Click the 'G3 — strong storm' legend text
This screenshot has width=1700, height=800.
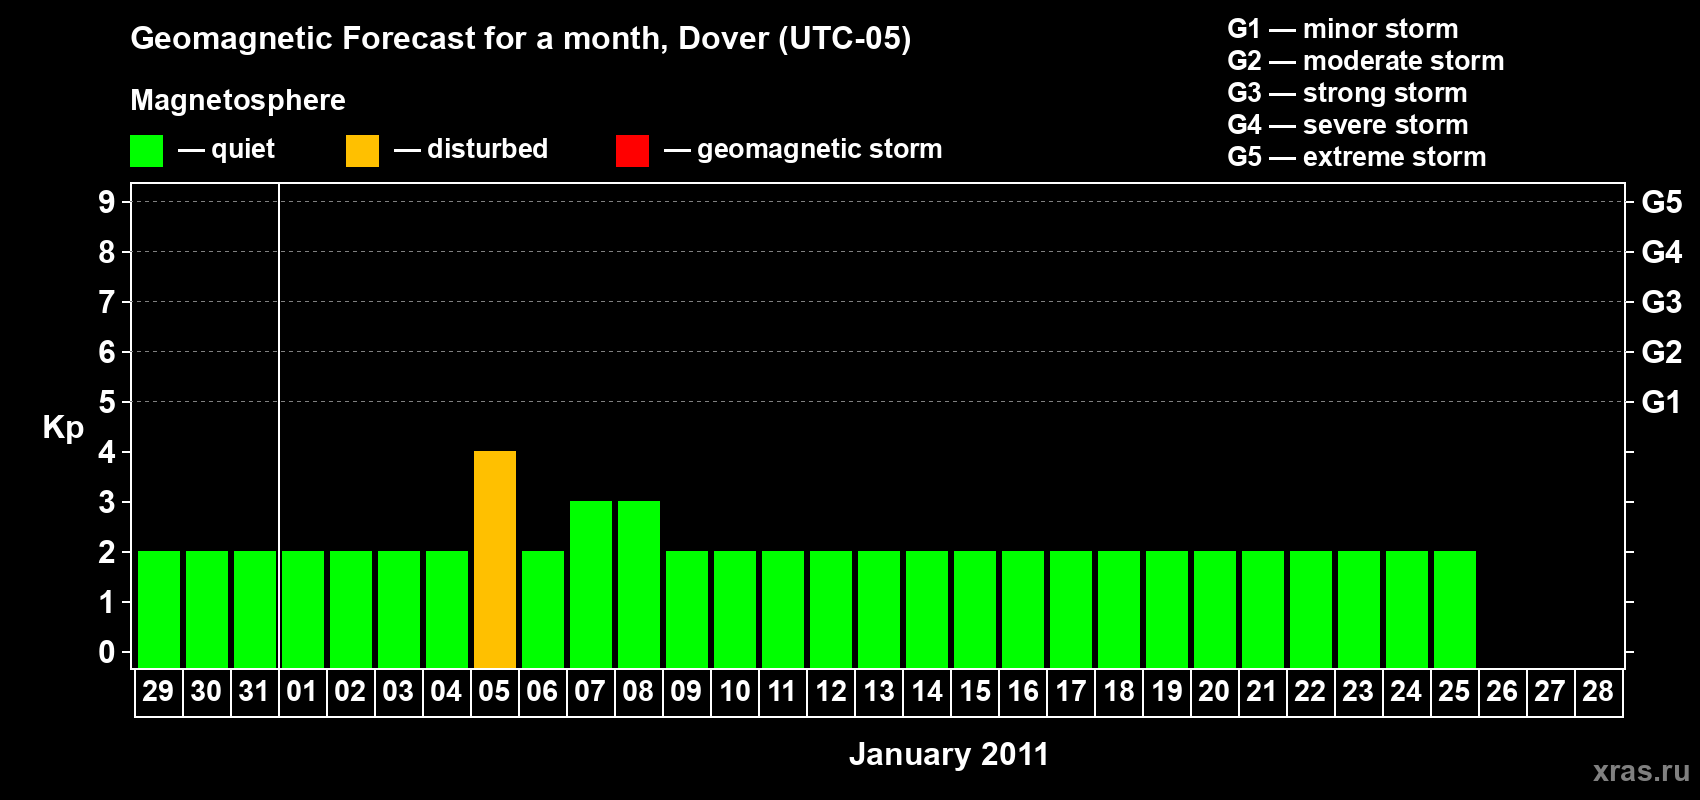(1347, 93)
